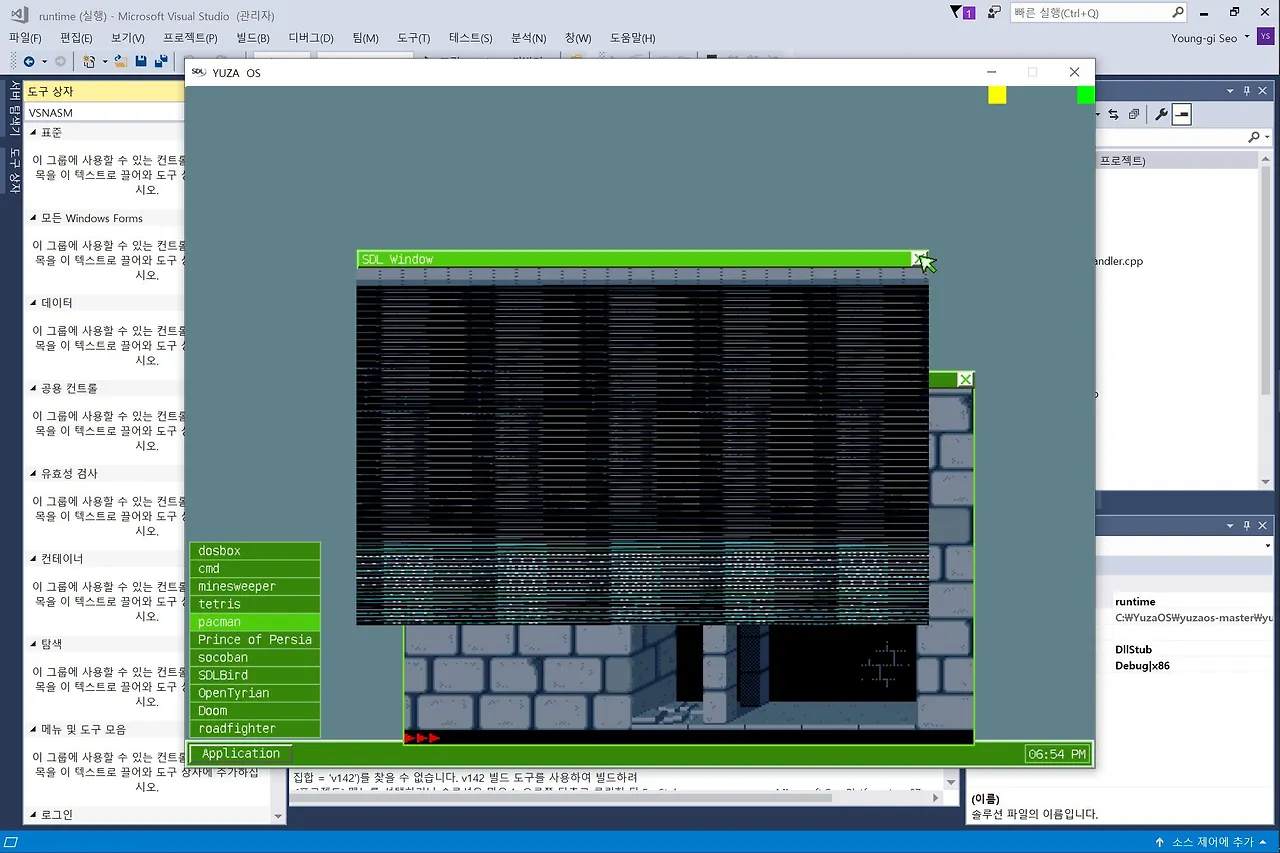The height and width of the screenshot is (853, 1280).
Task: Click the source control up-arrow icon in status bar
Action: (x=1160, y=842)
